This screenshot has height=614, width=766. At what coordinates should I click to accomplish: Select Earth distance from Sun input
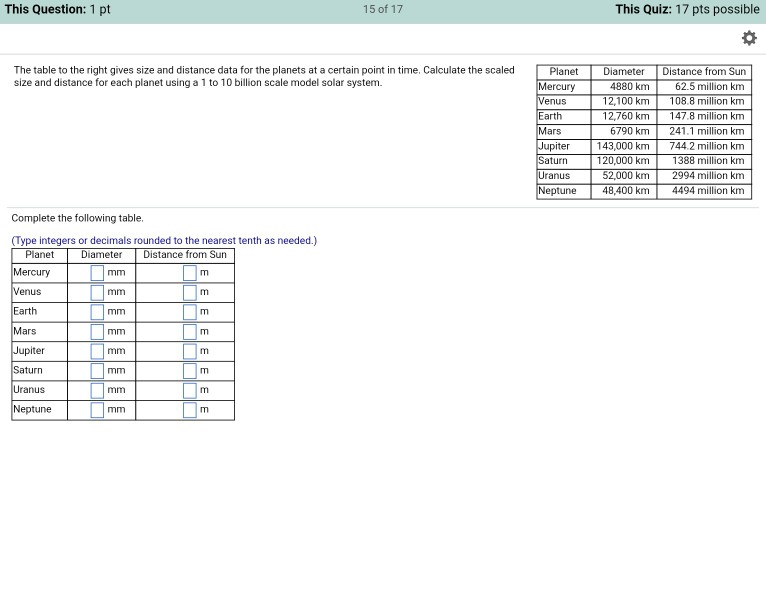pyautogui.click(x=190, y=312)
